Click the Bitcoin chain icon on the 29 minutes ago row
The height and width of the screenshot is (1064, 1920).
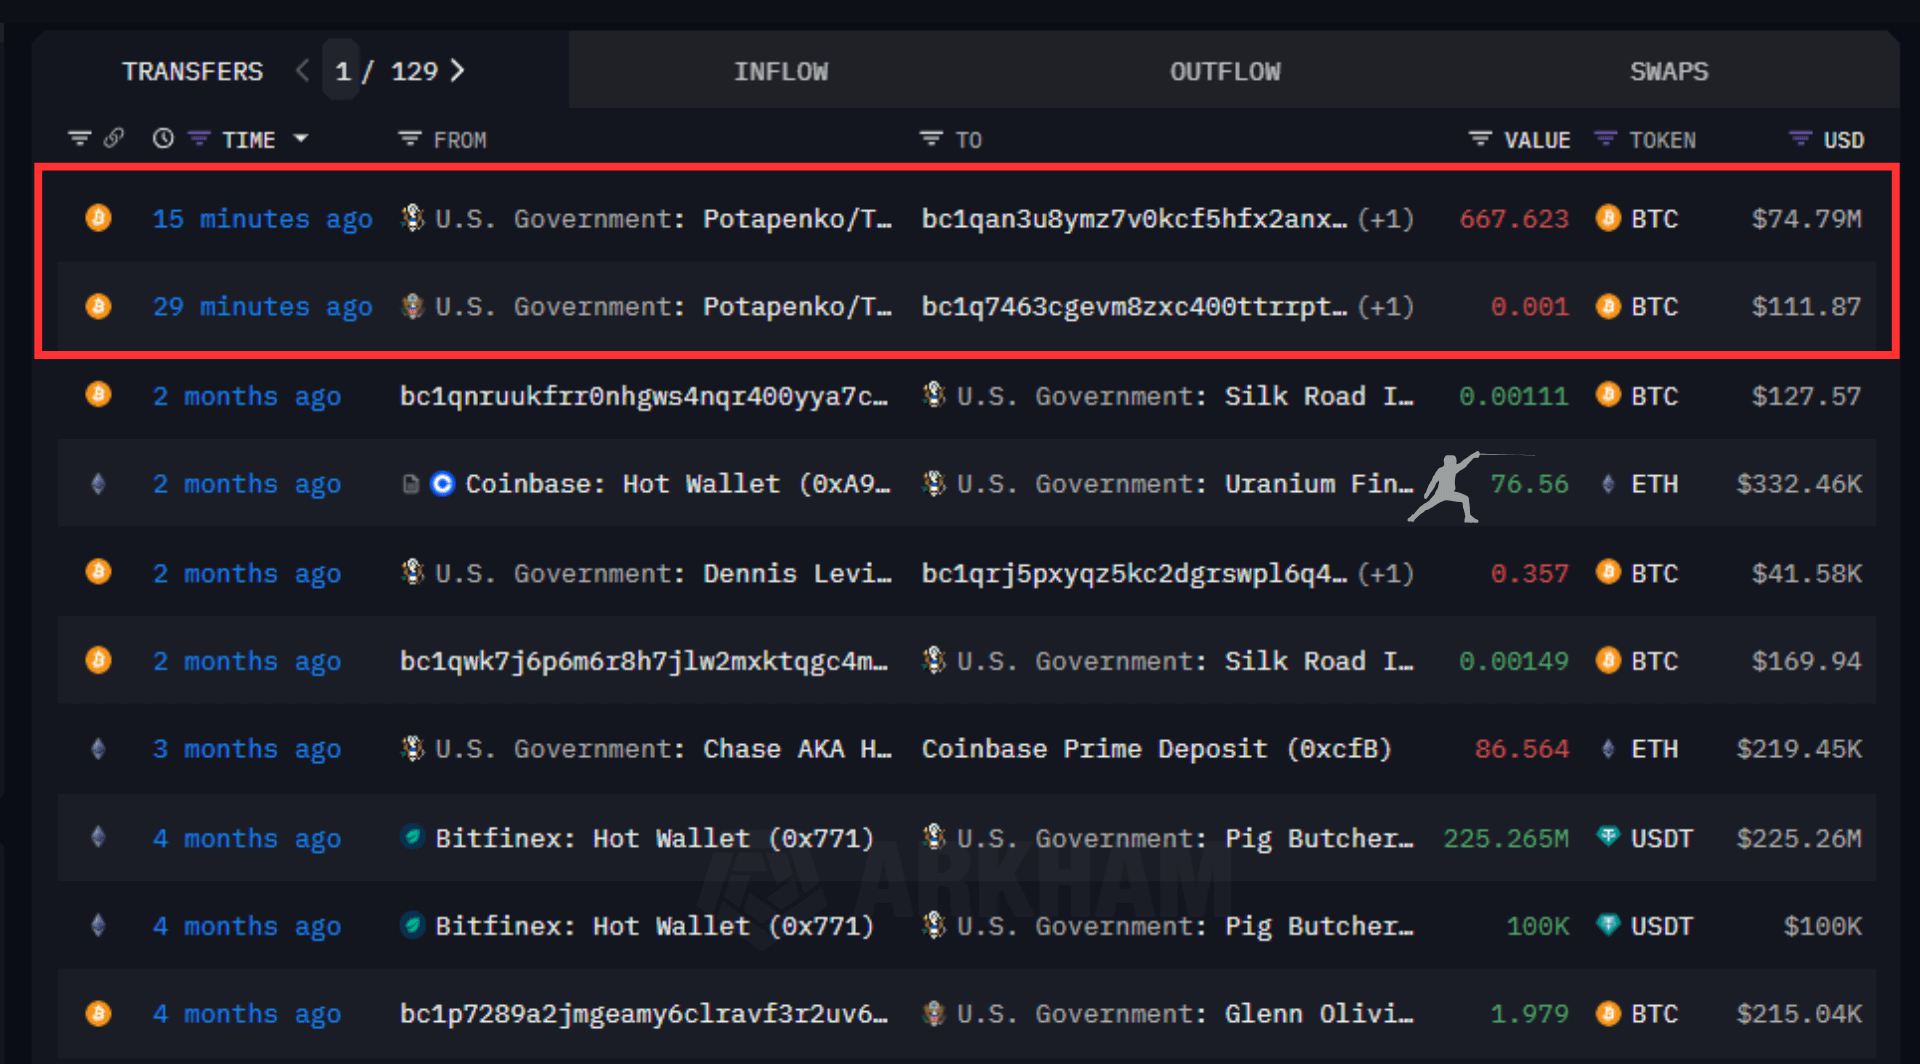point(98,306)
